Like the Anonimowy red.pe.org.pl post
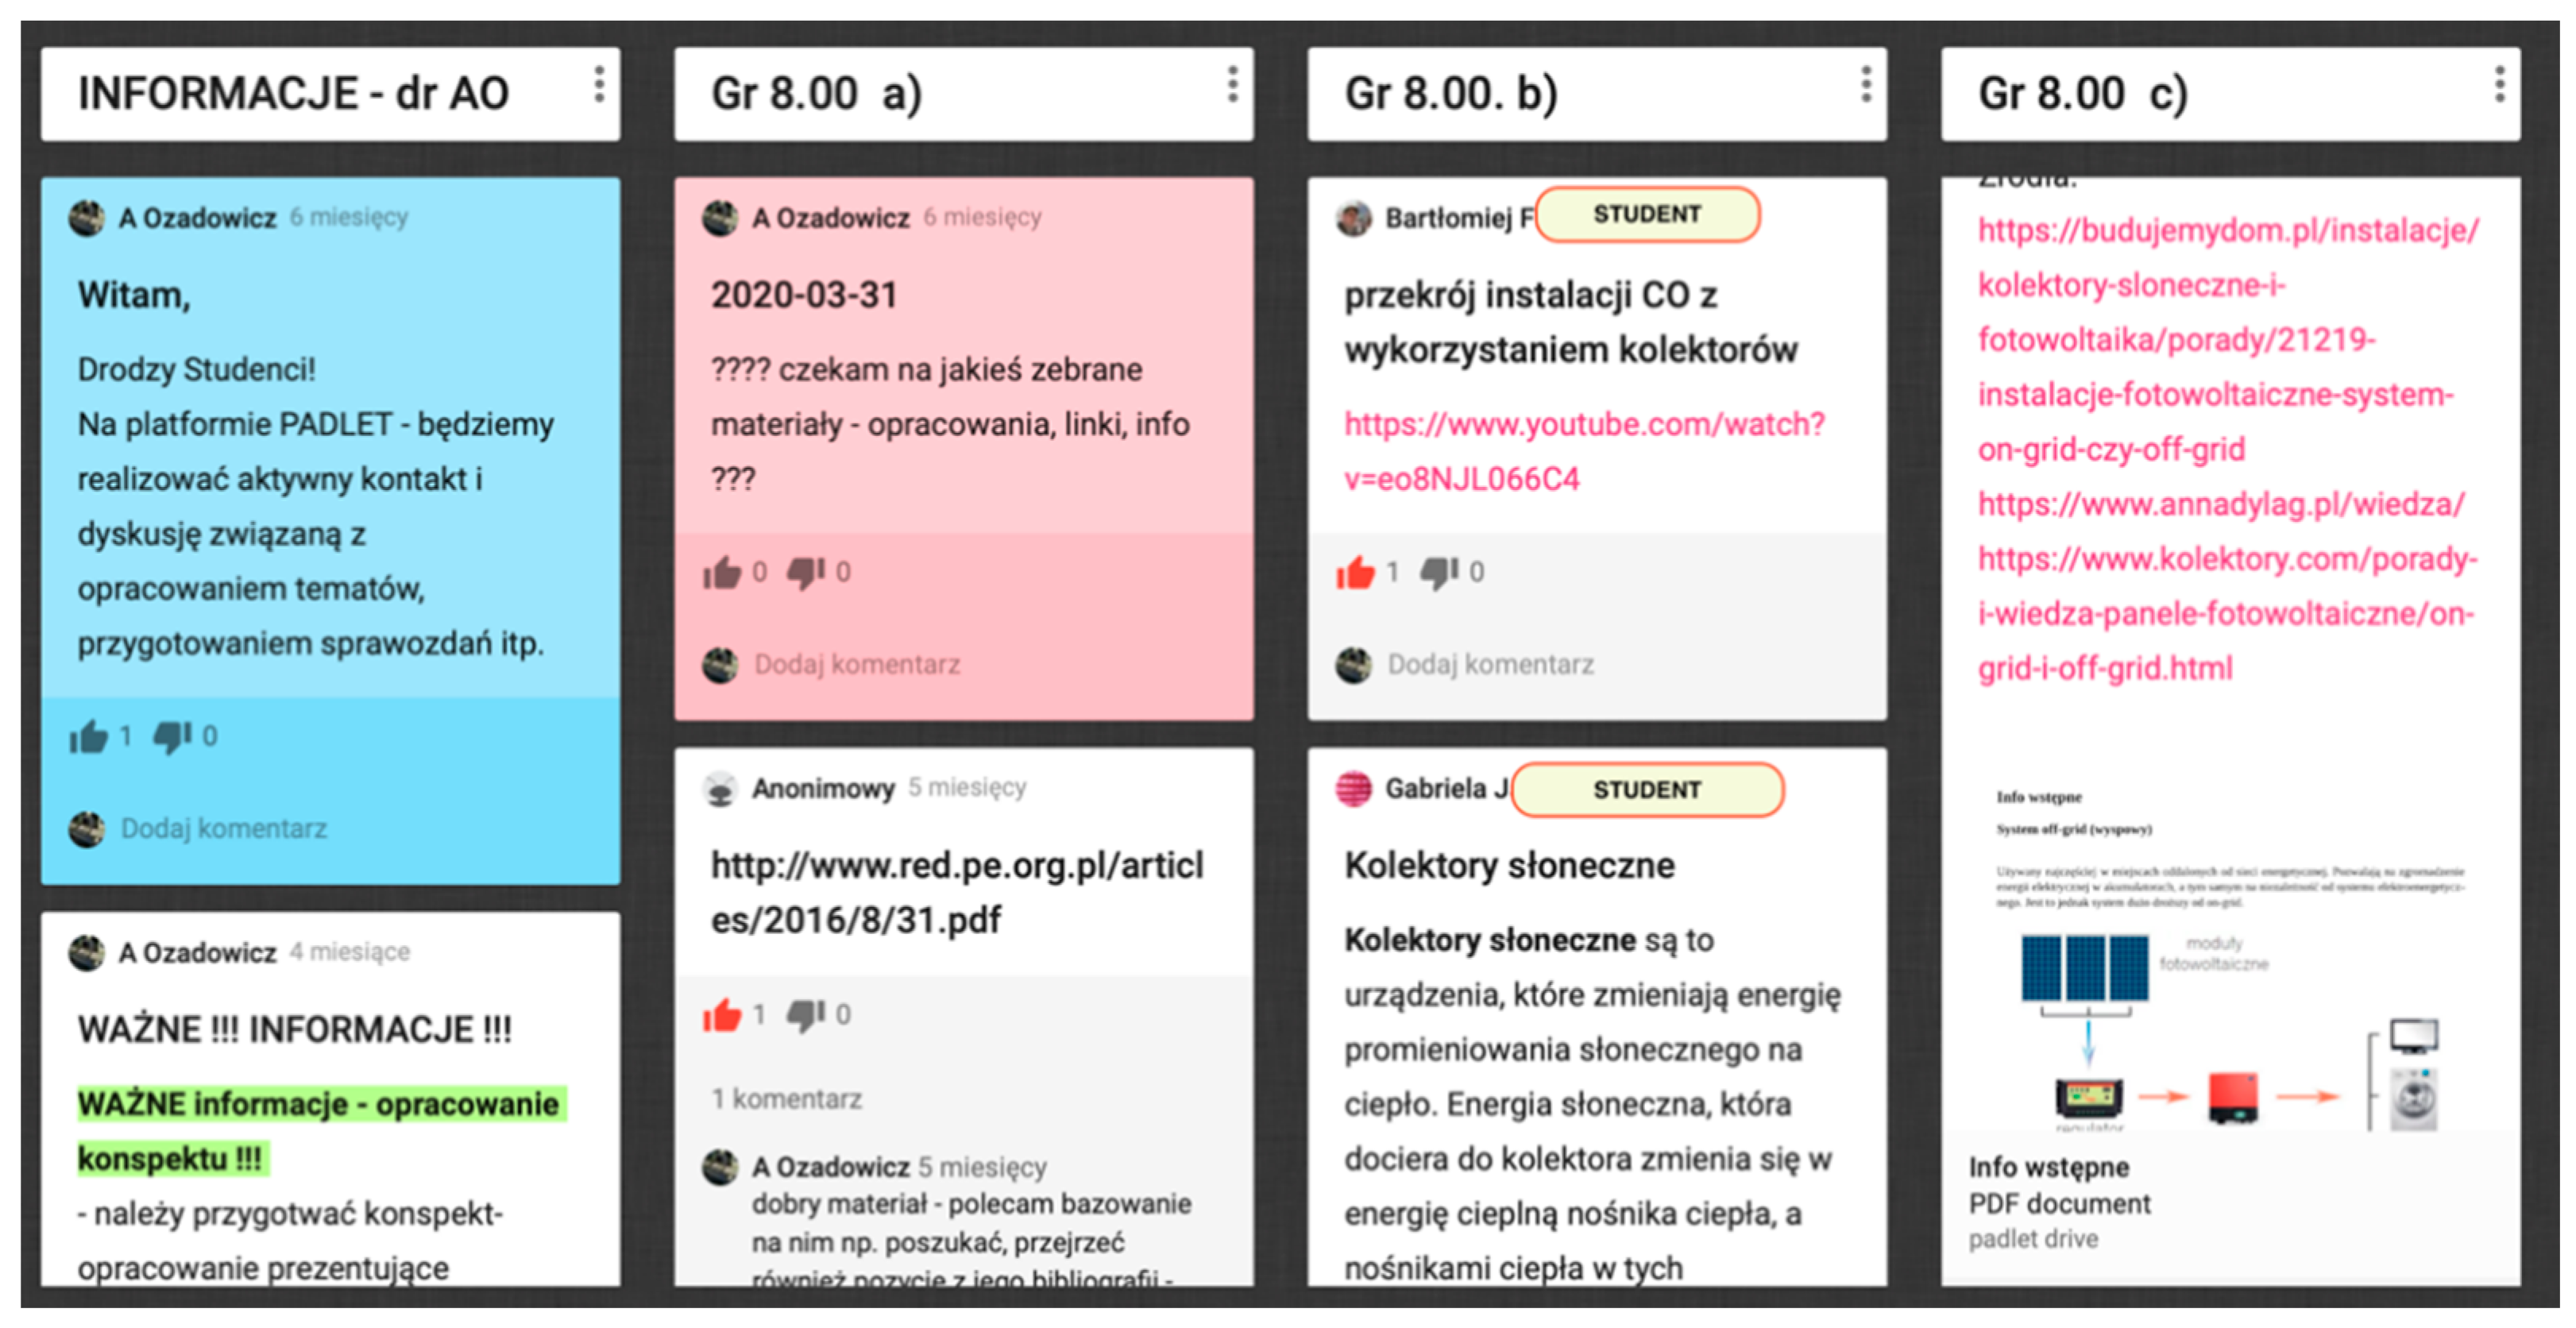 coord(721,1015)
